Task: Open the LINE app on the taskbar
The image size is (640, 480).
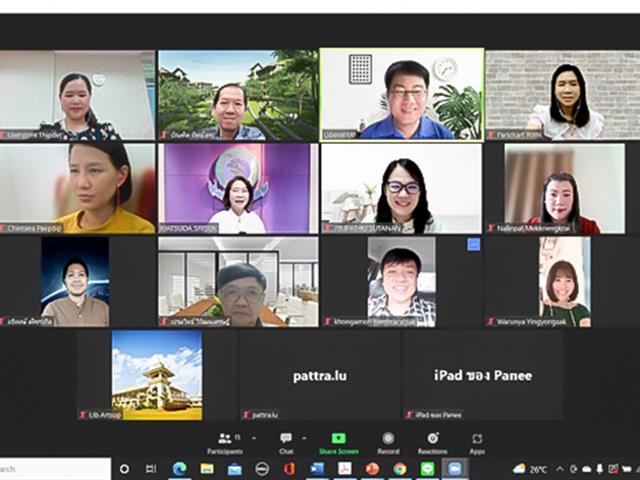Action: click(x=427, y=469)
